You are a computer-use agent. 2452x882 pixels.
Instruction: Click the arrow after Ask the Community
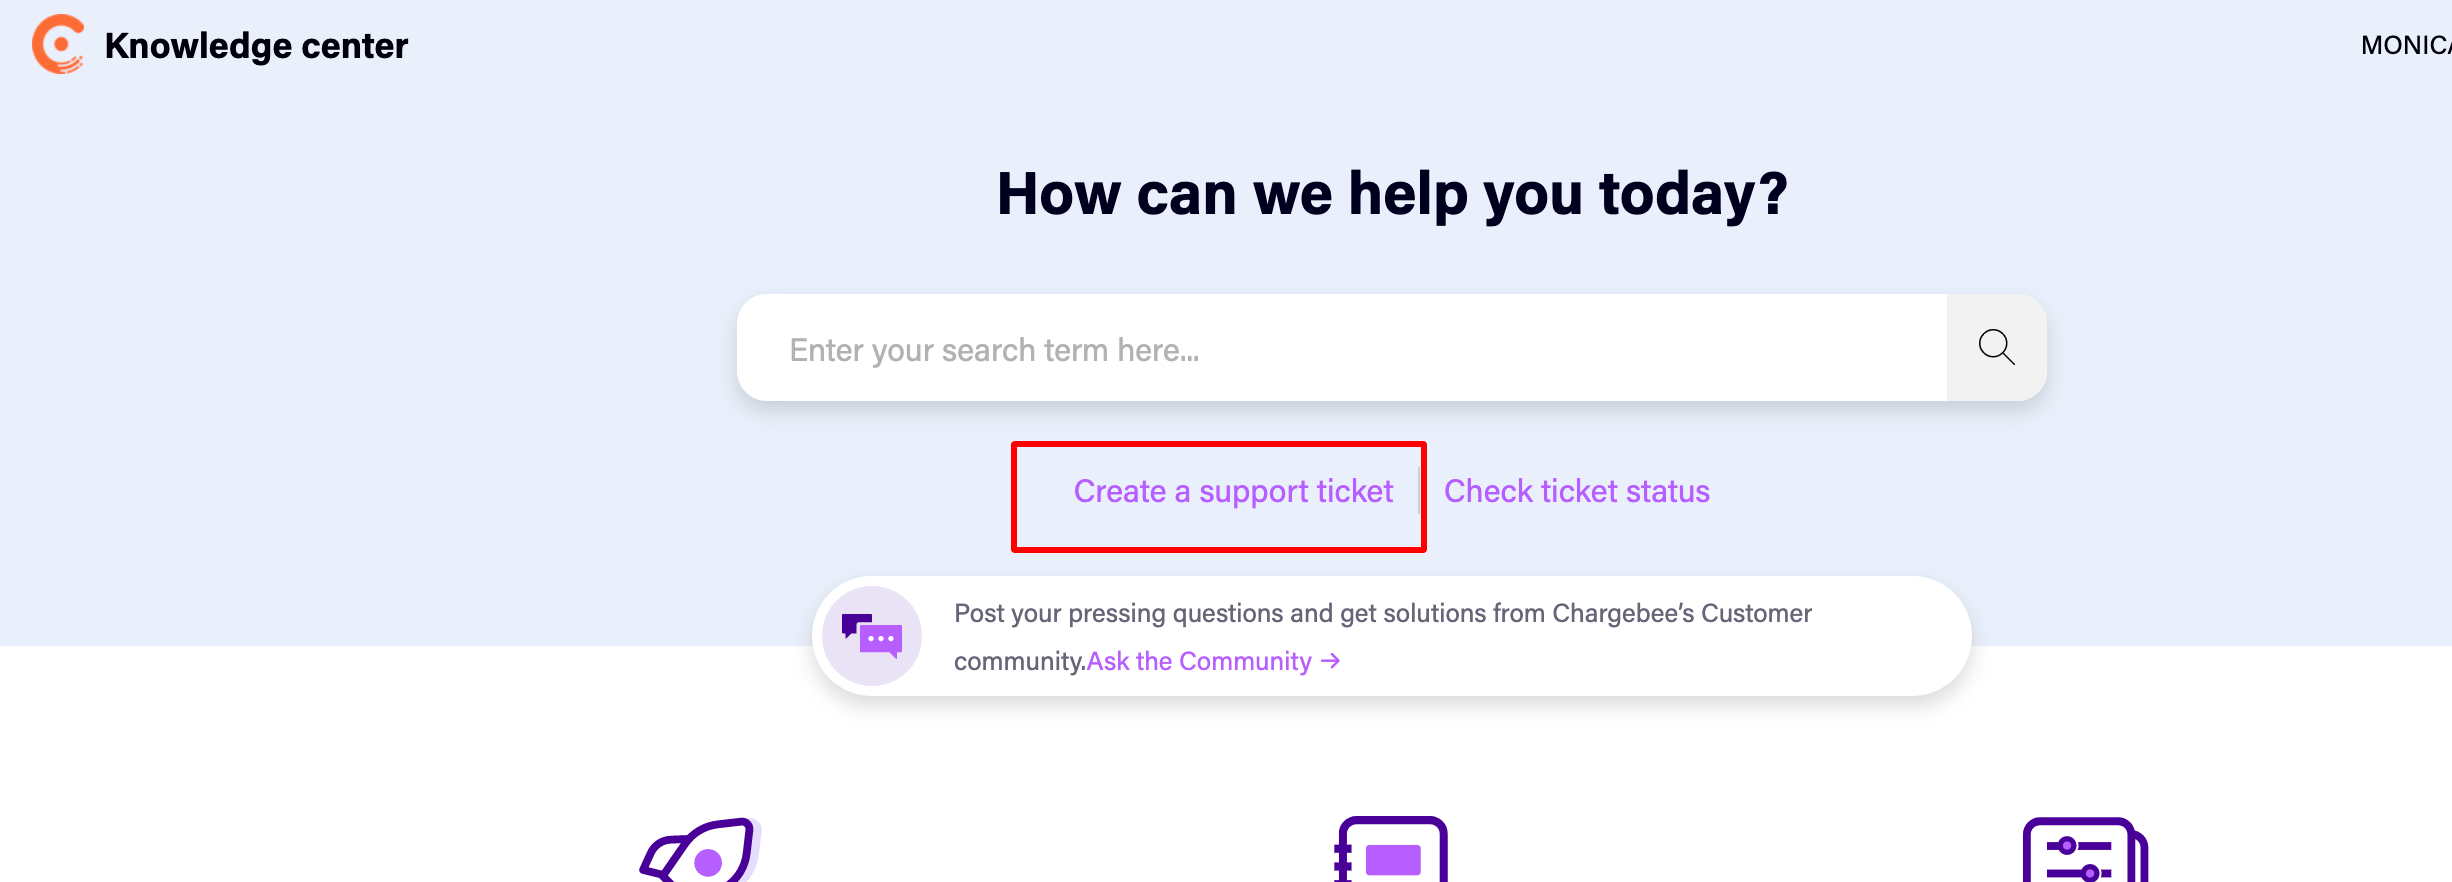tap(1330, 661)
